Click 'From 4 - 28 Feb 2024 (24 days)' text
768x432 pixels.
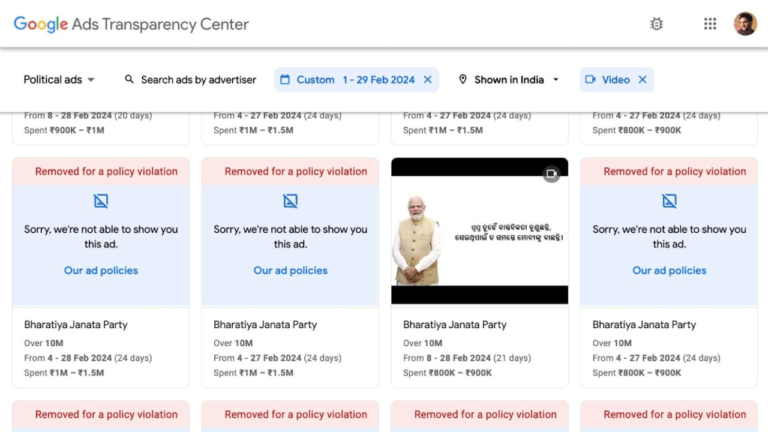point(88,358)
